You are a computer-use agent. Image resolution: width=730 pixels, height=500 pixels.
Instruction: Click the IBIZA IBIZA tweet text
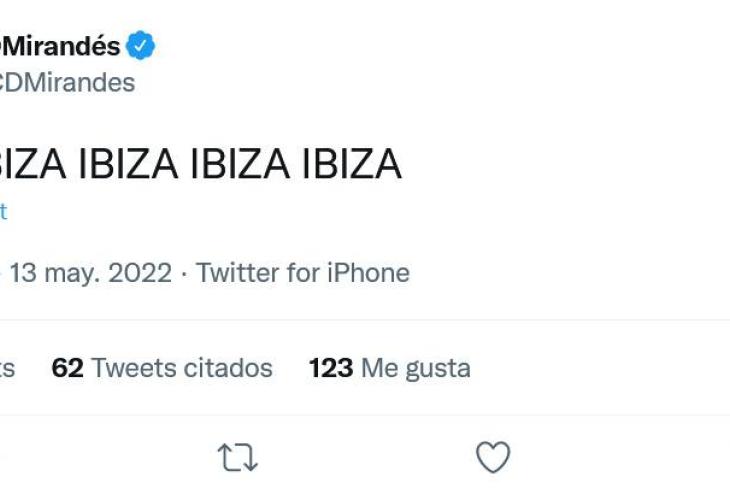[x=200, y=165]
